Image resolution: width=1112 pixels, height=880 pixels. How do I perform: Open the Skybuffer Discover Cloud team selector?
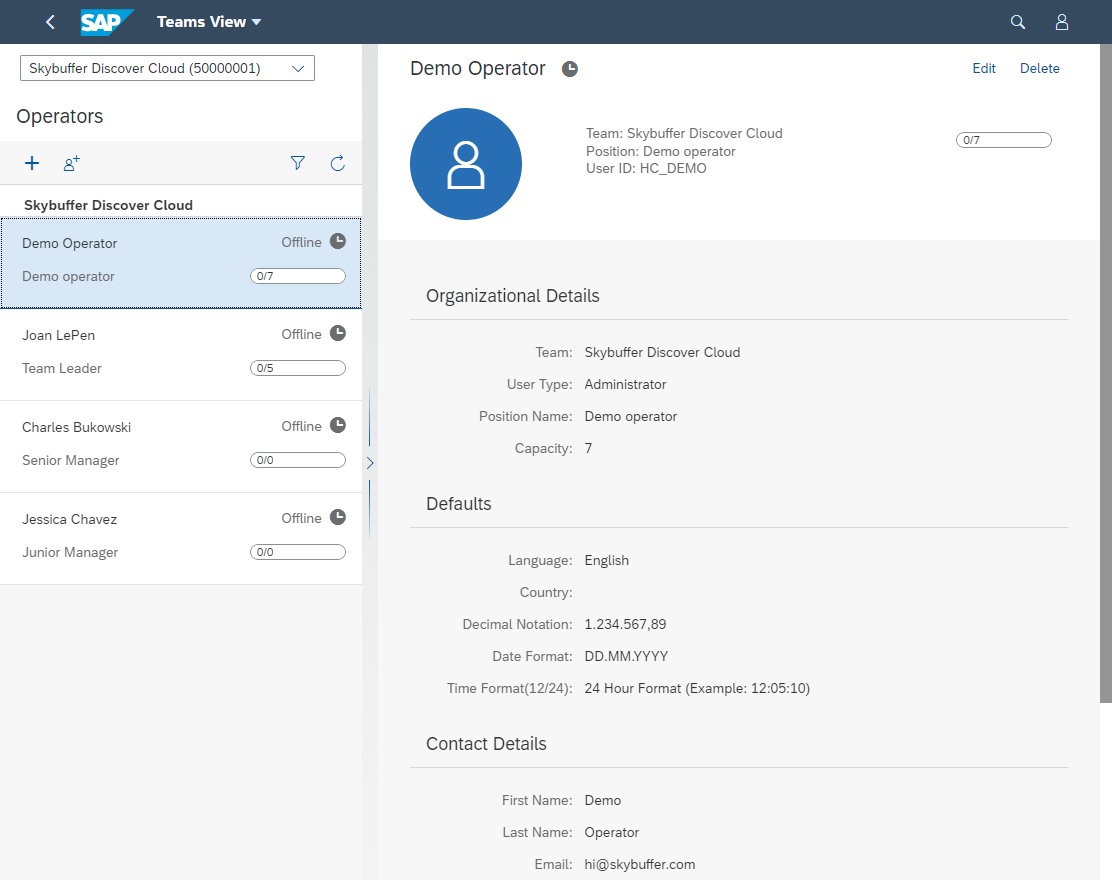pyautogui.click(x=167, y=68)
